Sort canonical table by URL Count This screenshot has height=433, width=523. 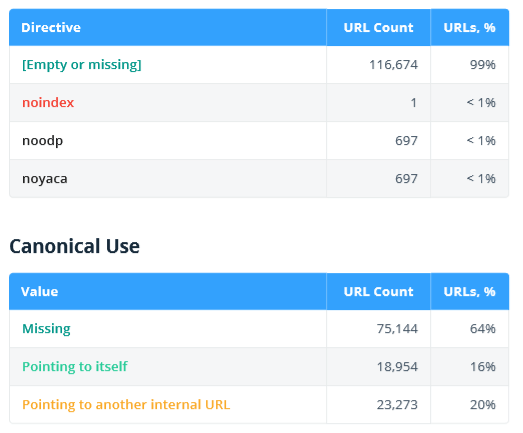[x=378, y=292]
